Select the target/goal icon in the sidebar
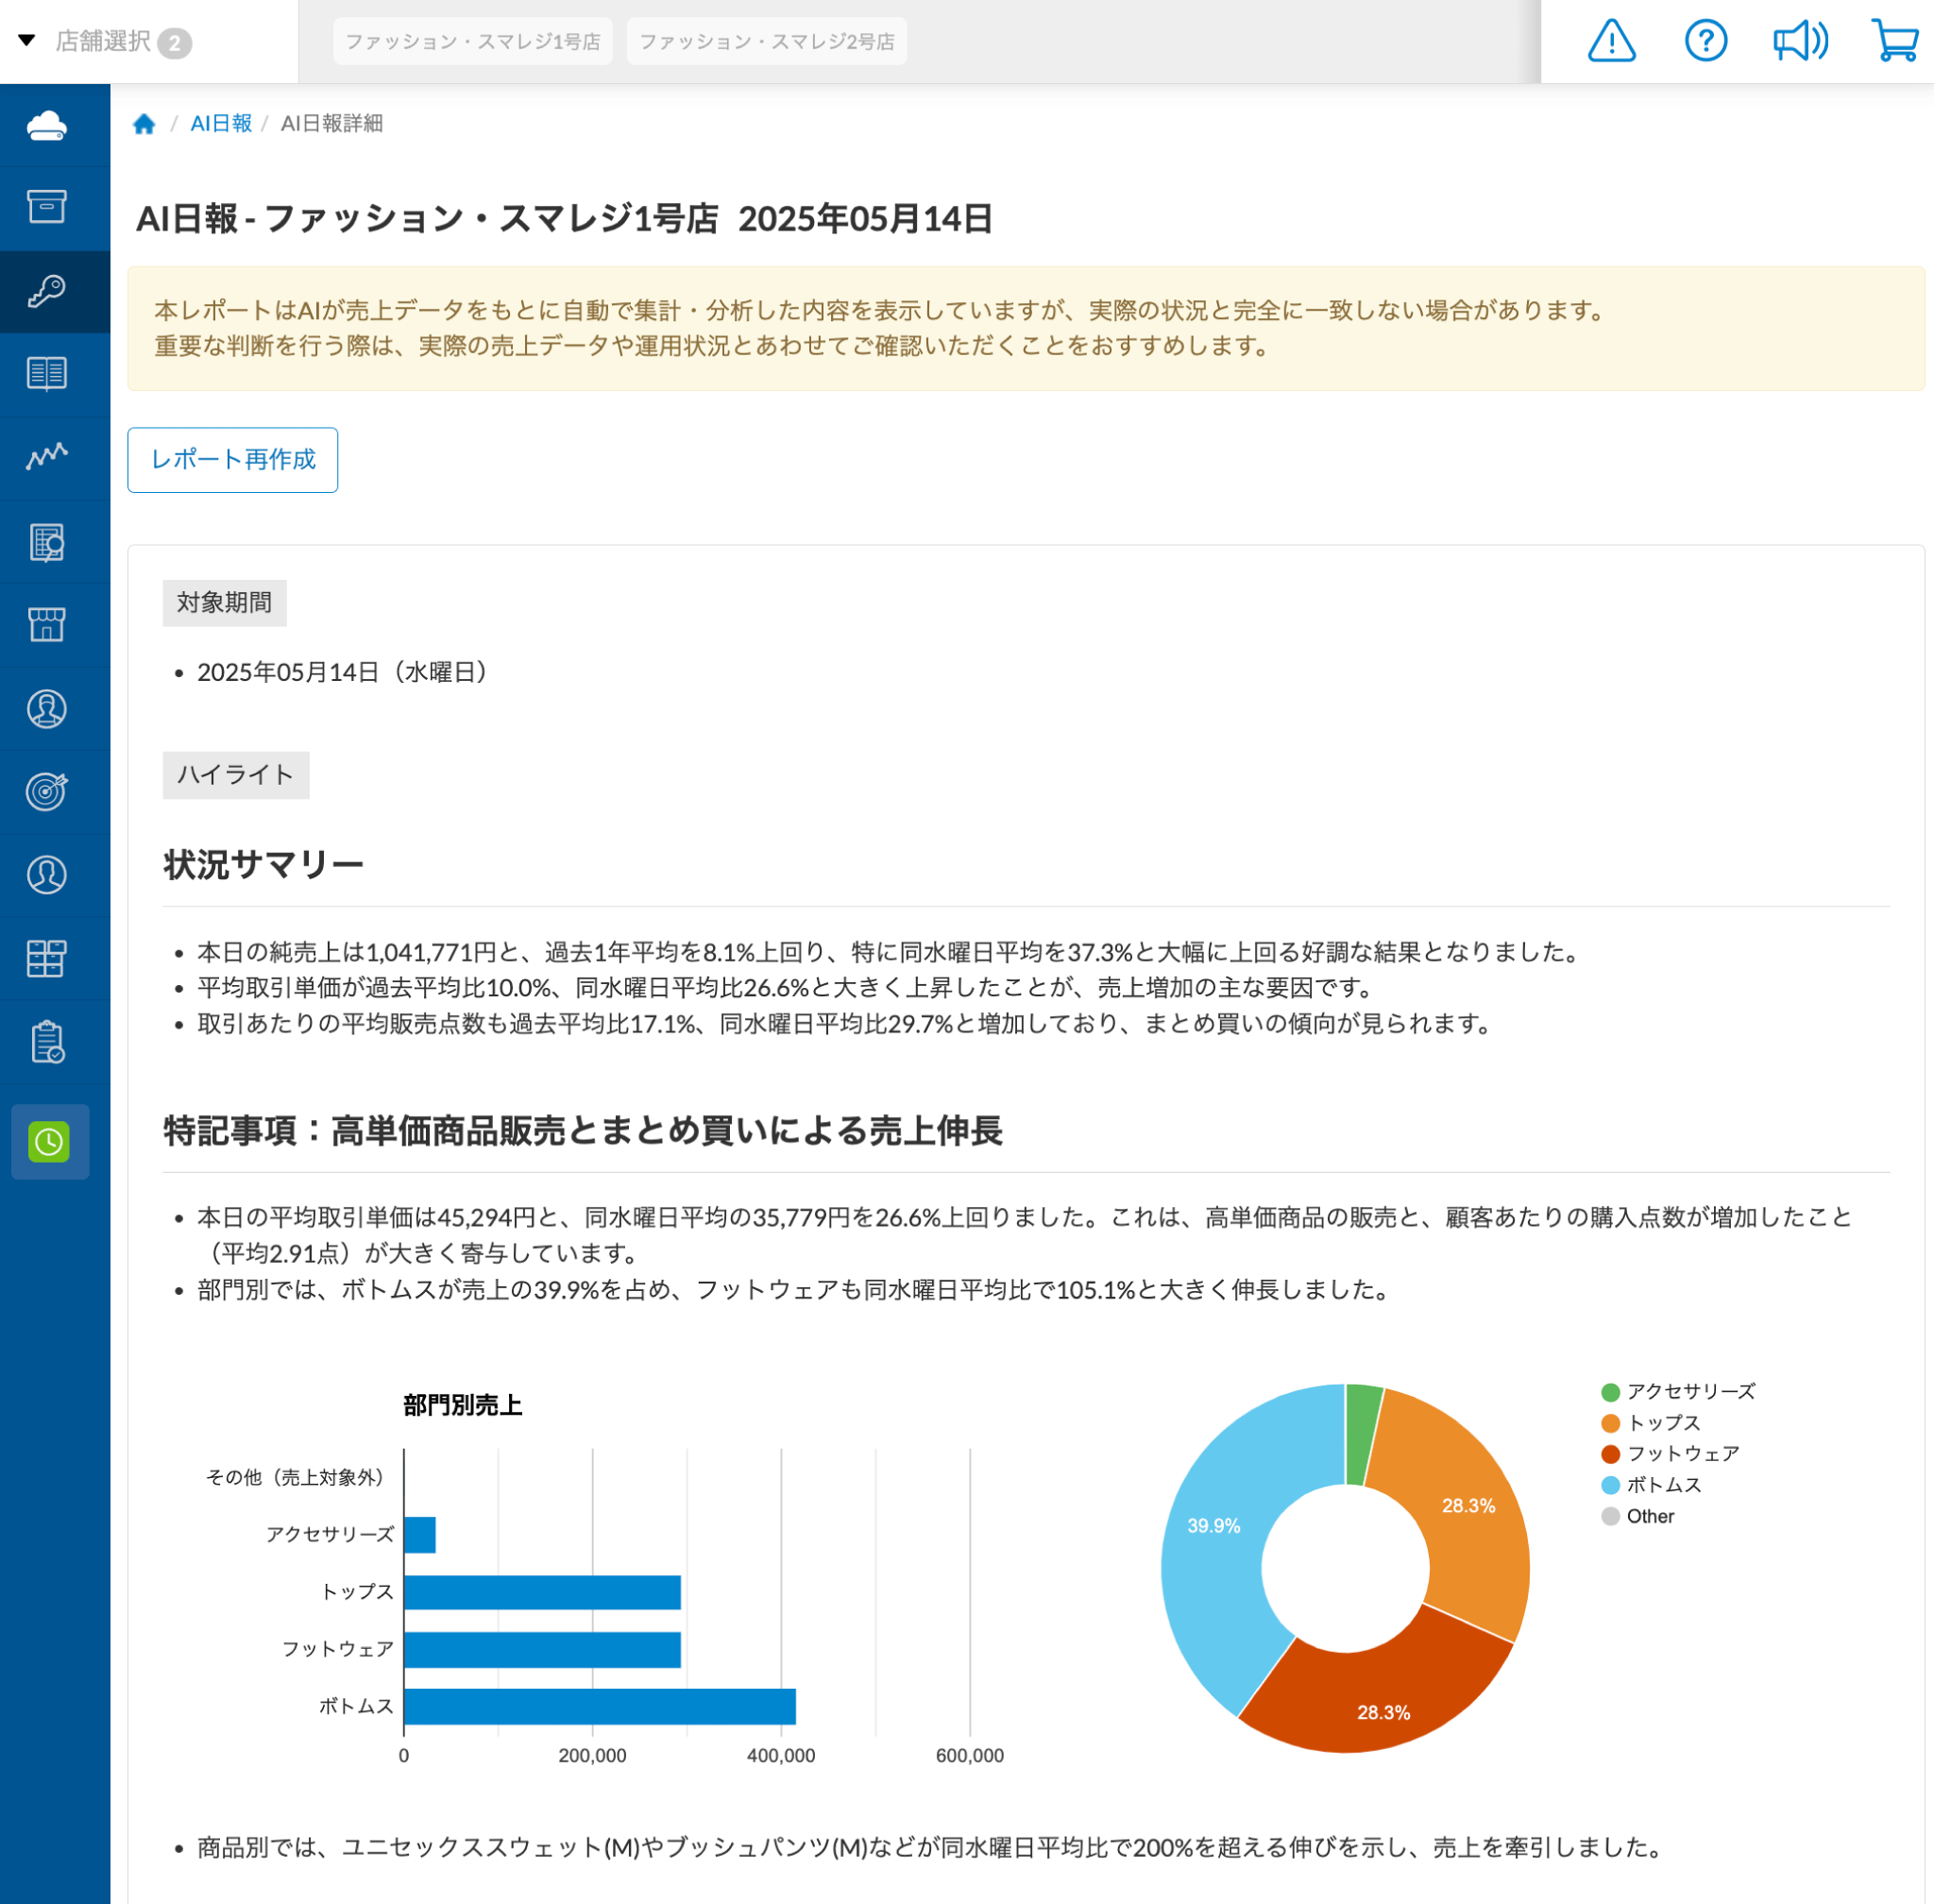Viewport: 1934px width, 1904px height. click(48, 790)
